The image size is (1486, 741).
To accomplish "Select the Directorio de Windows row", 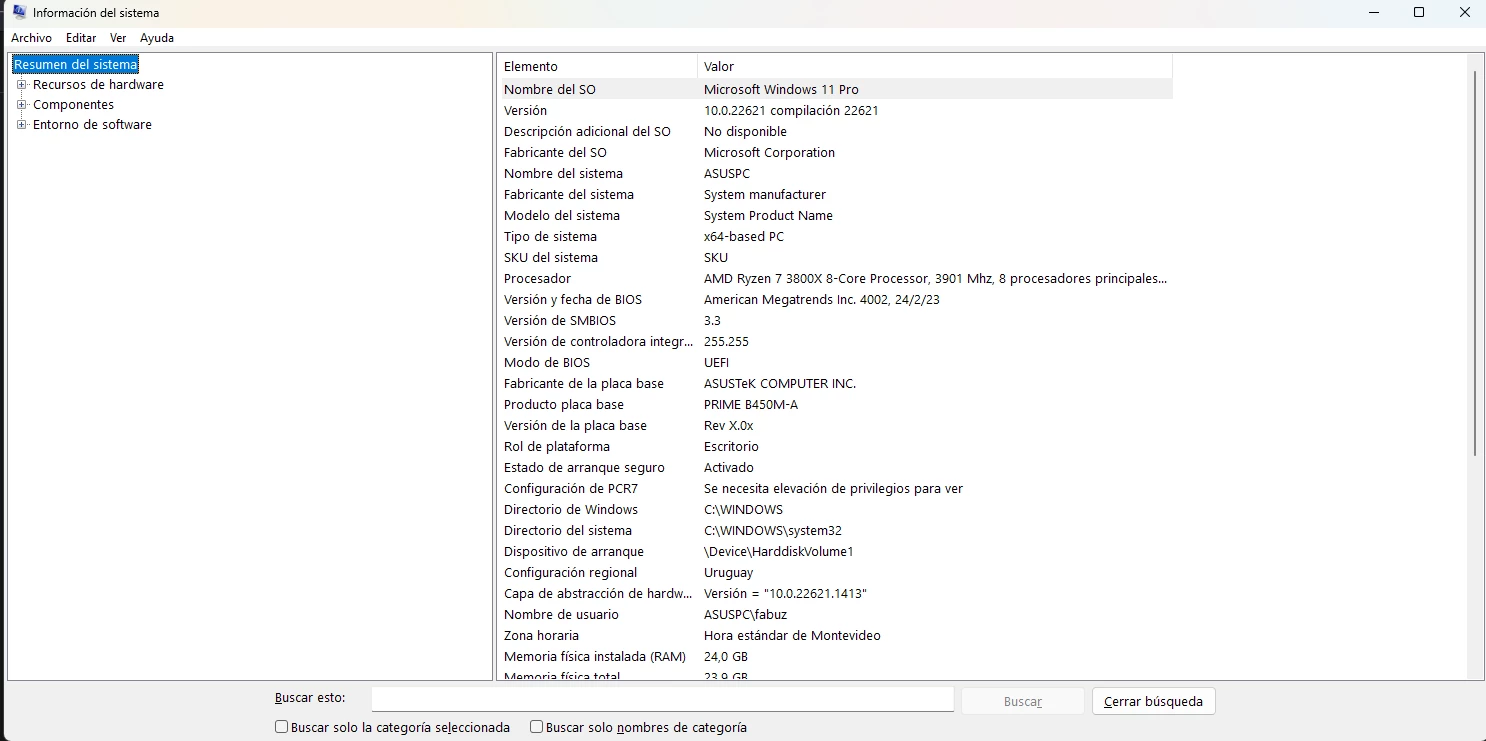I will coord(835,509).
